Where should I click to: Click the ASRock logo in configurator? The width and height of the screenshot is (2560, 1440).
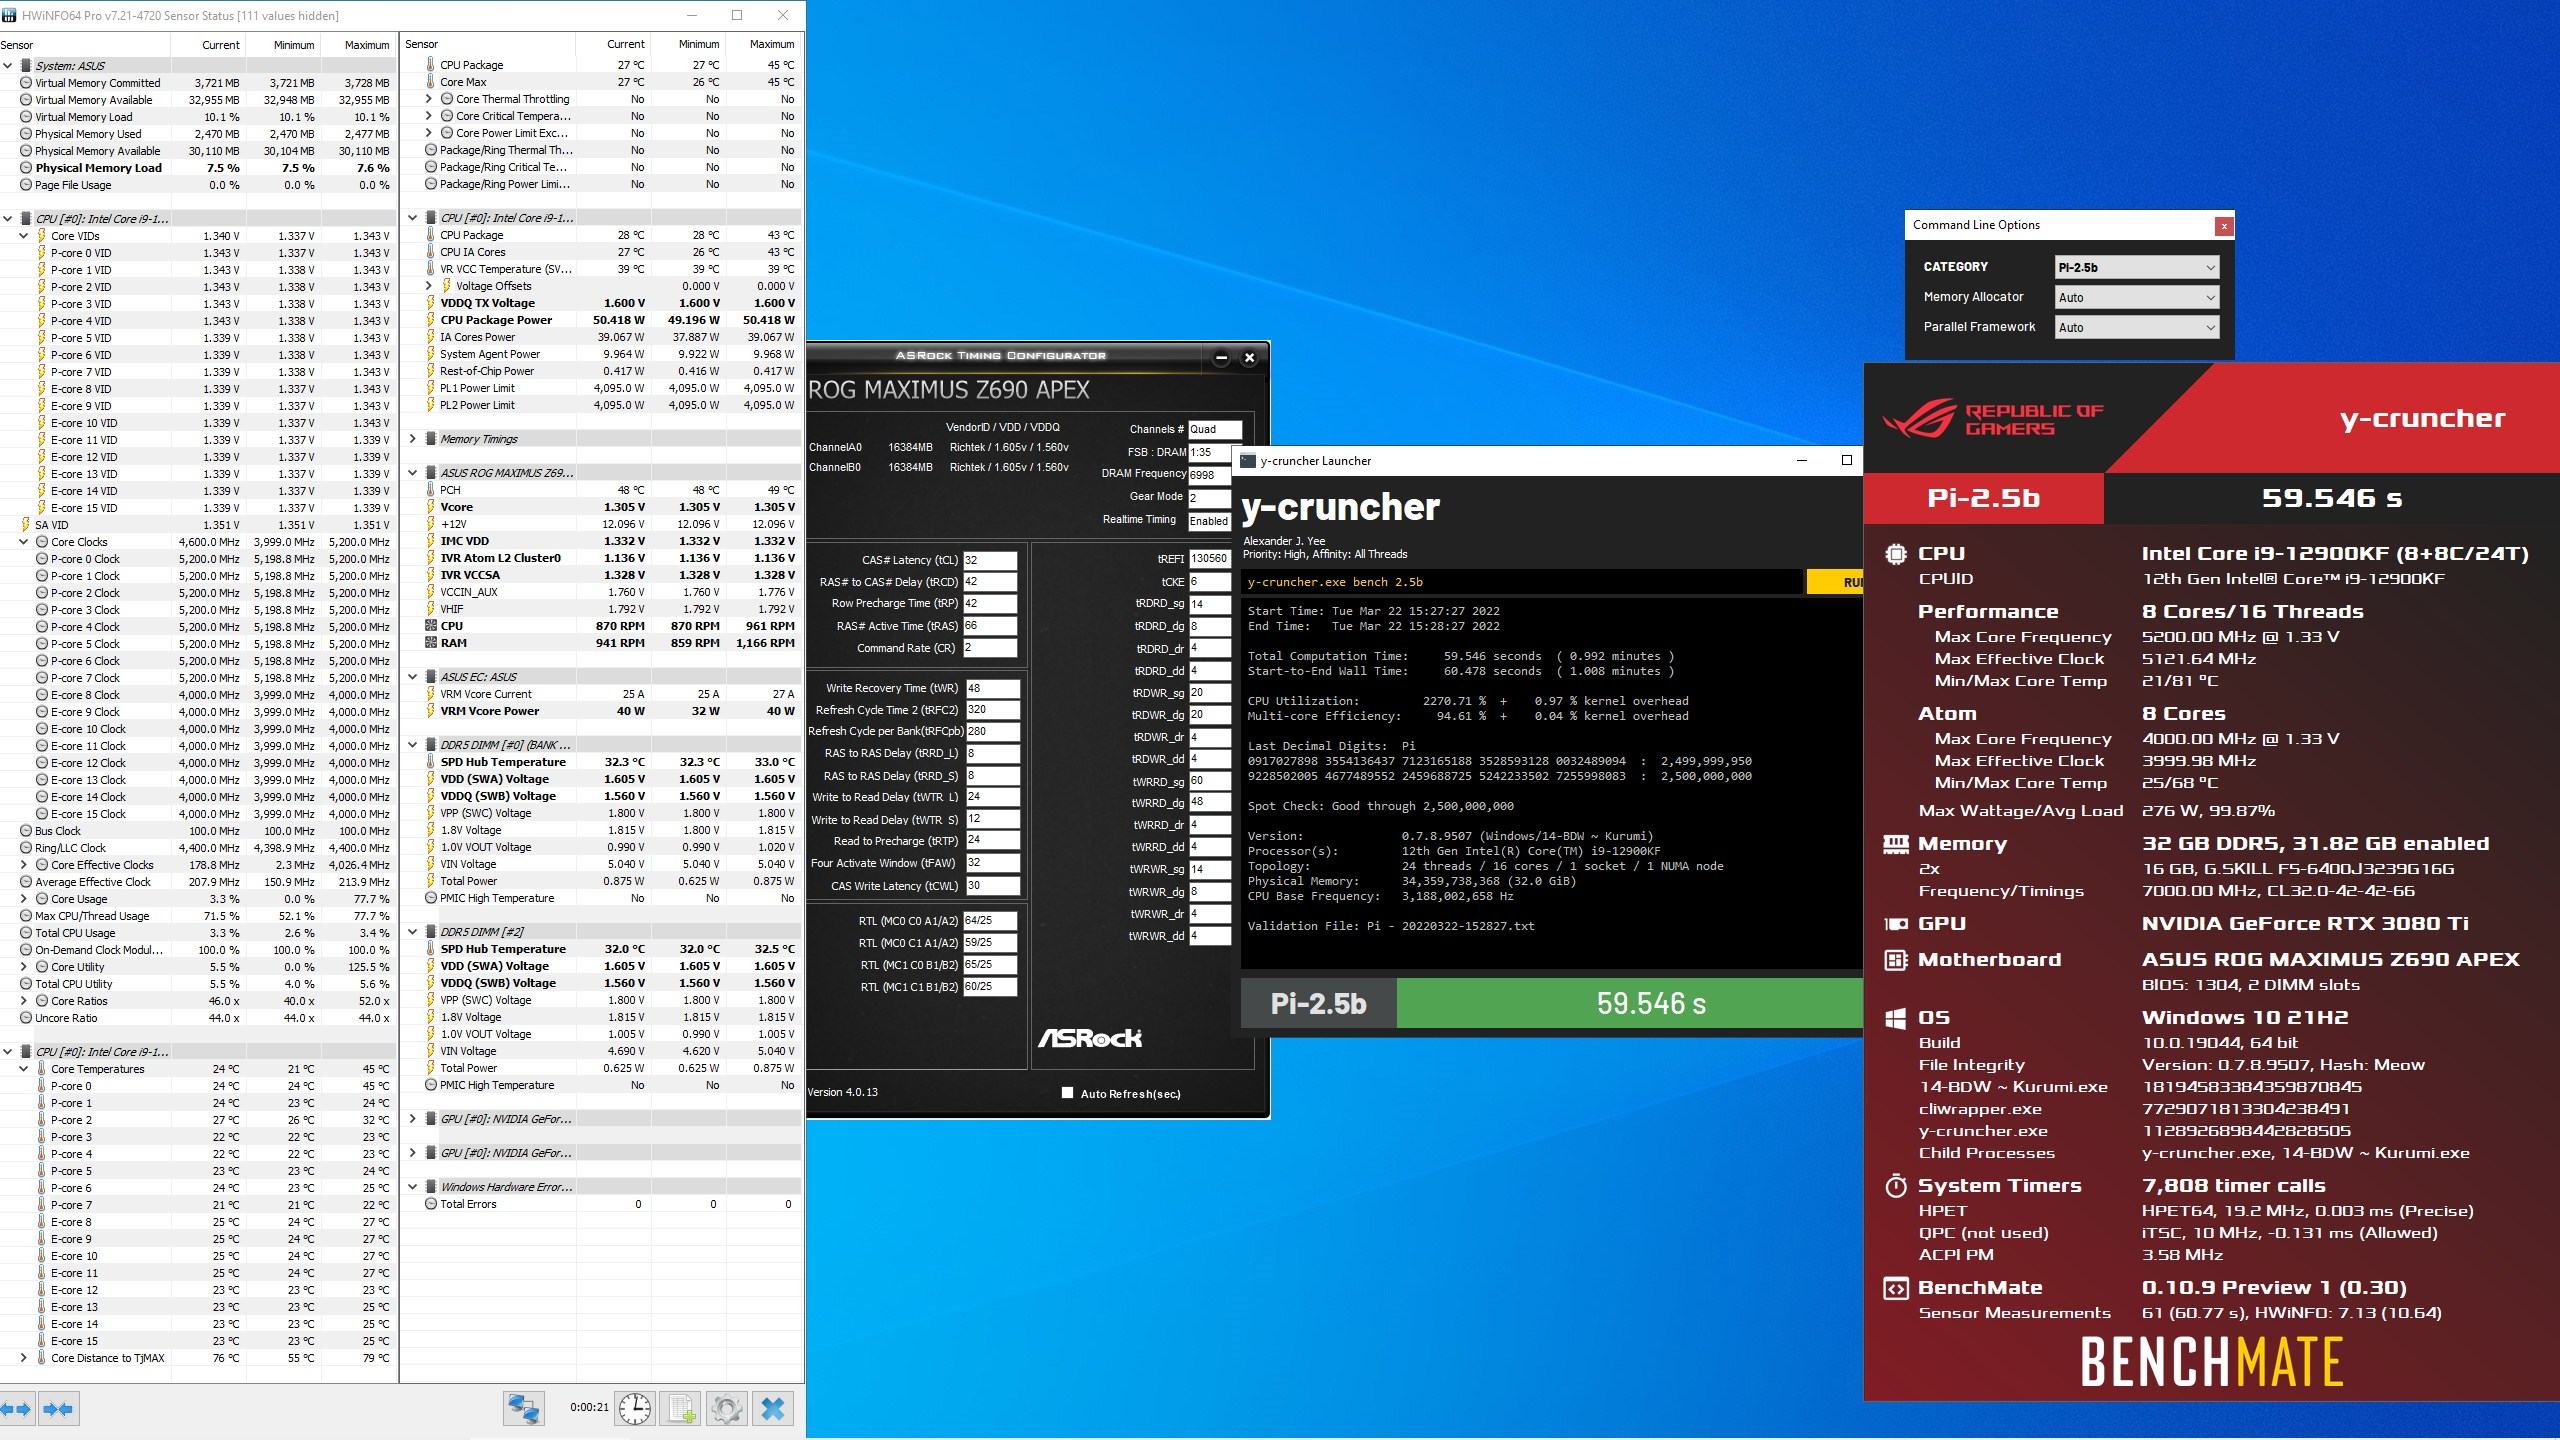tap(1089, 1038)
